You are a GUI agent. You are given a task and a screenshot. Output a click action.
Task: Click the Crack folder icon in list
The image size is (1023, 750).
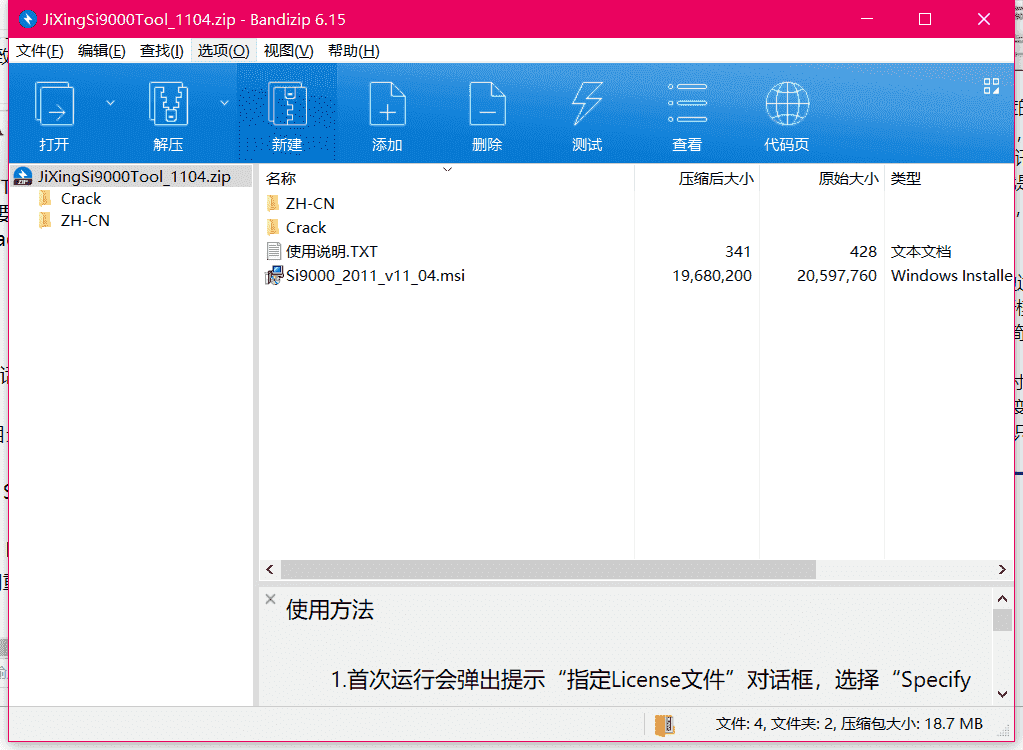(273, 228)
